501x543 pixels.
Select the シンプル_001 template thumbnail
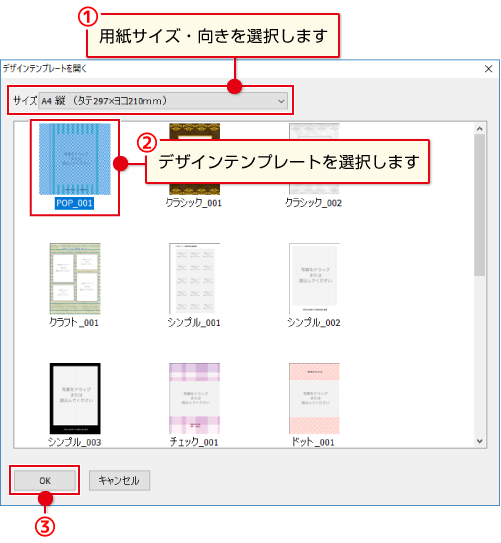click(x=195, y=278)
